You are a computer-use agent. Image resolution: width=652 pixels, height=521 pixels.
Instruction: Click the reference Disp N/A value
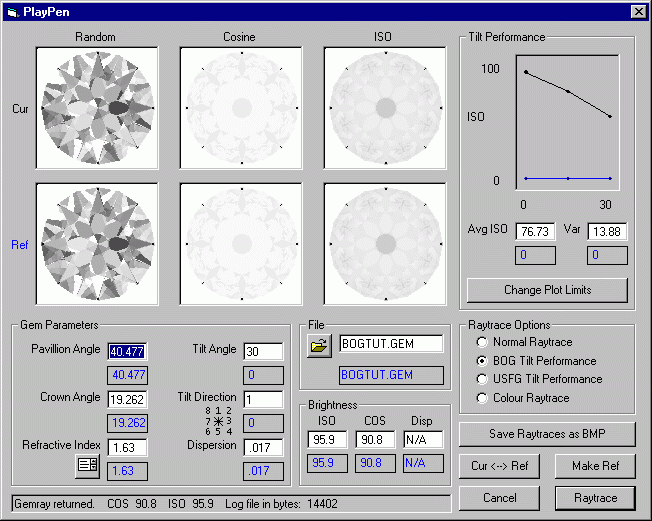click(x=423, y=463)
